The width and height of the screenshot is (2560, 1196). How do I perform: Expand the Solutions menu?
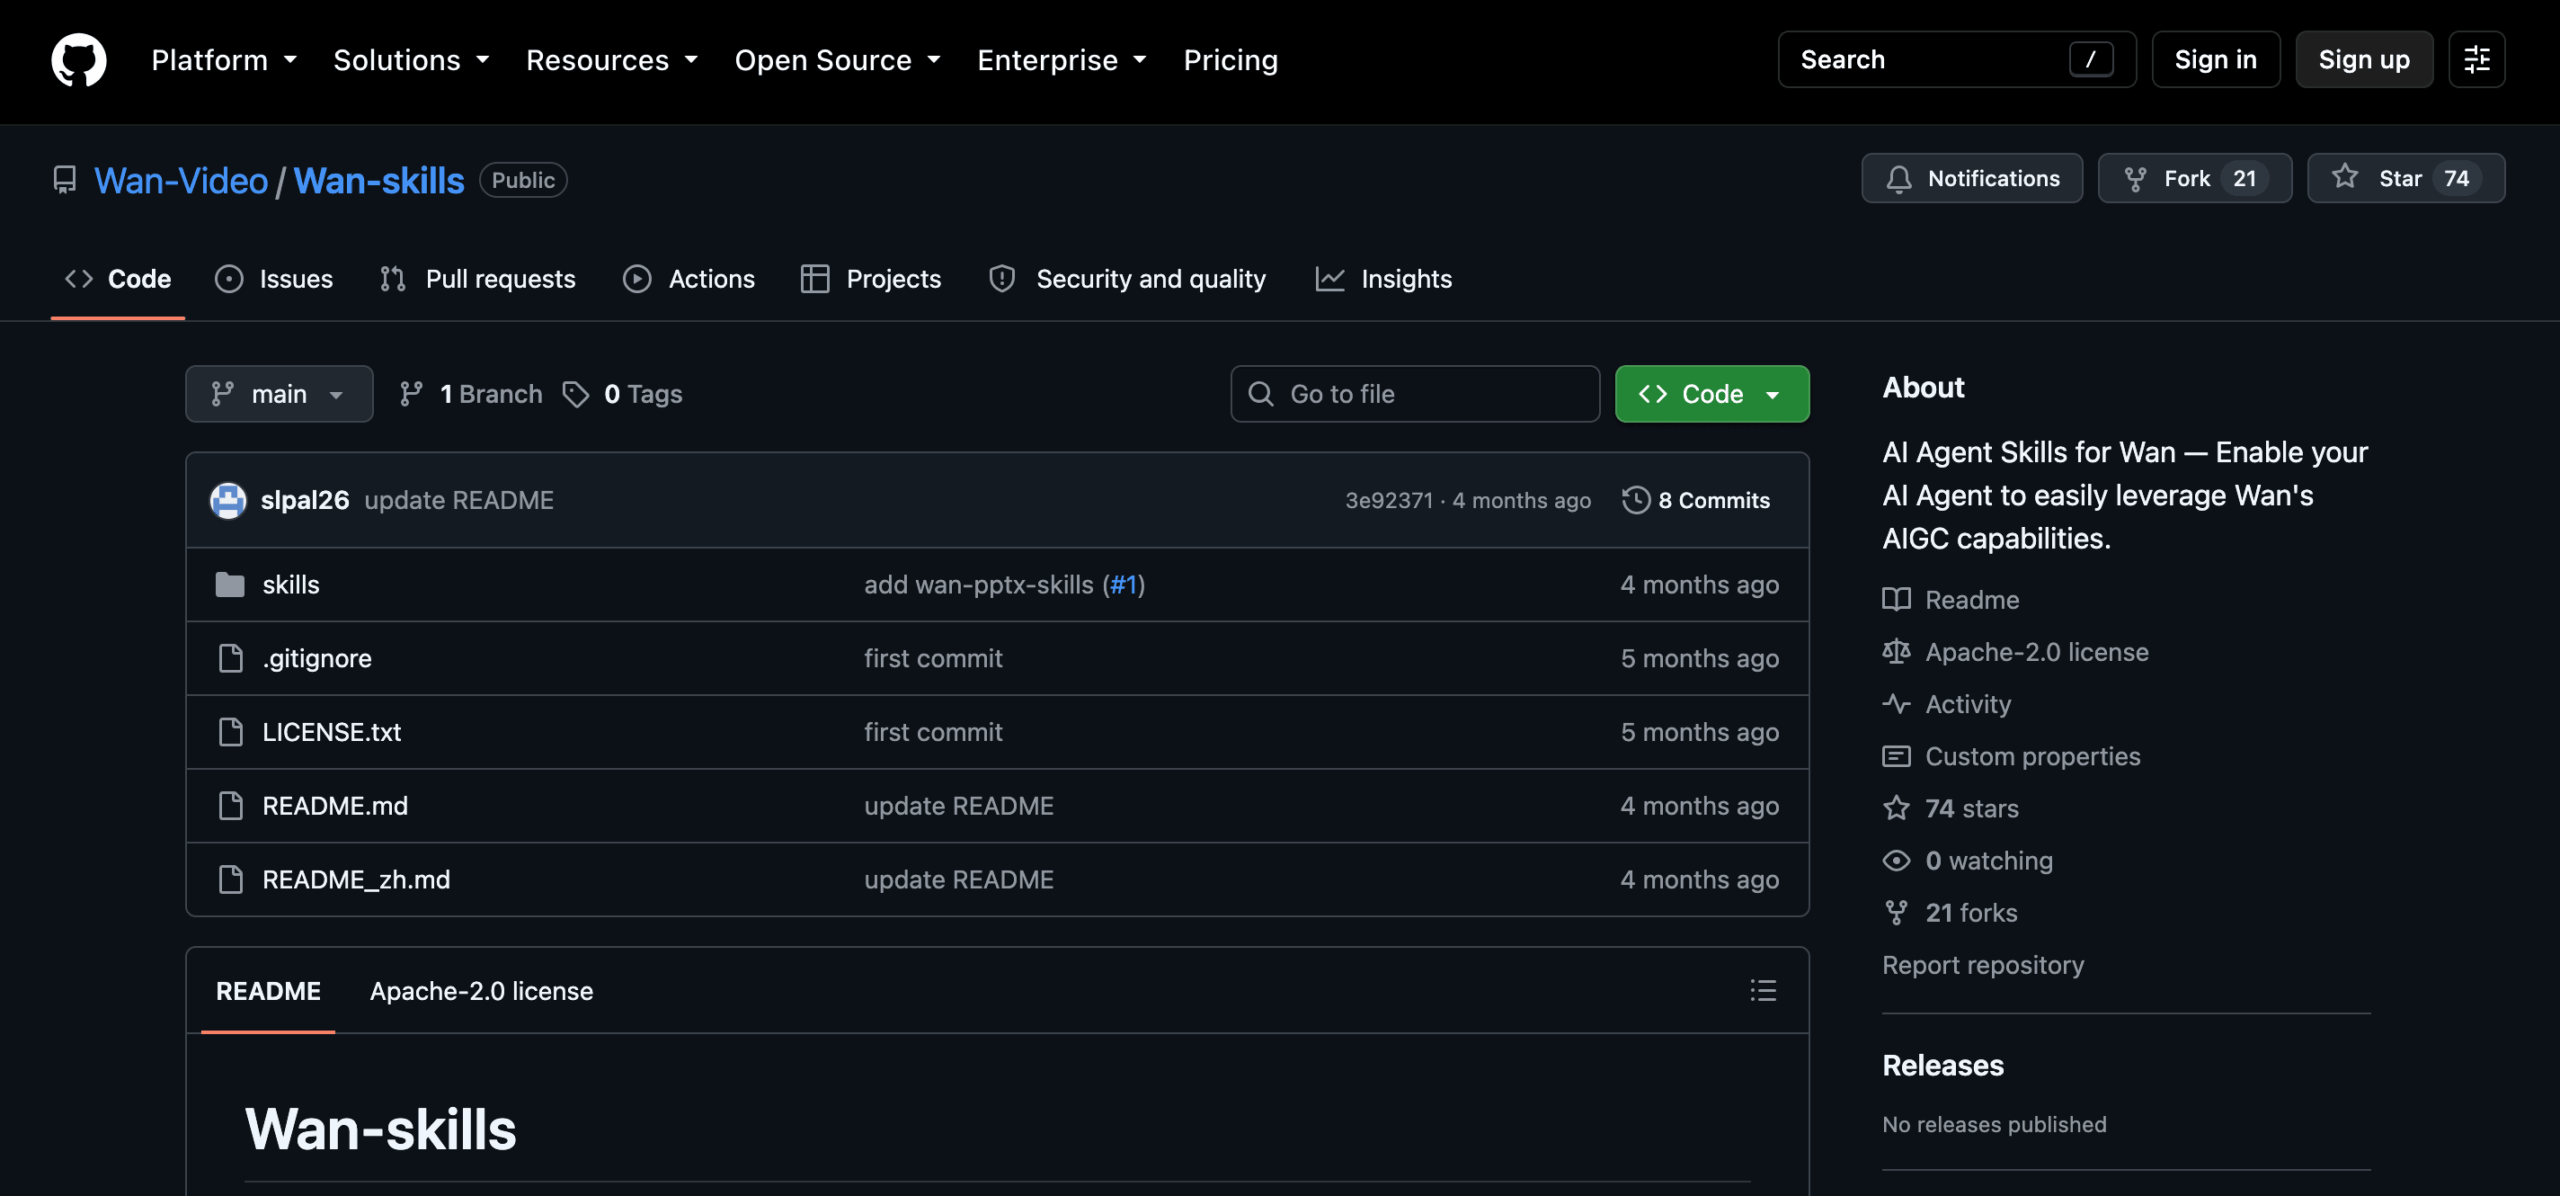pos(411,60)
